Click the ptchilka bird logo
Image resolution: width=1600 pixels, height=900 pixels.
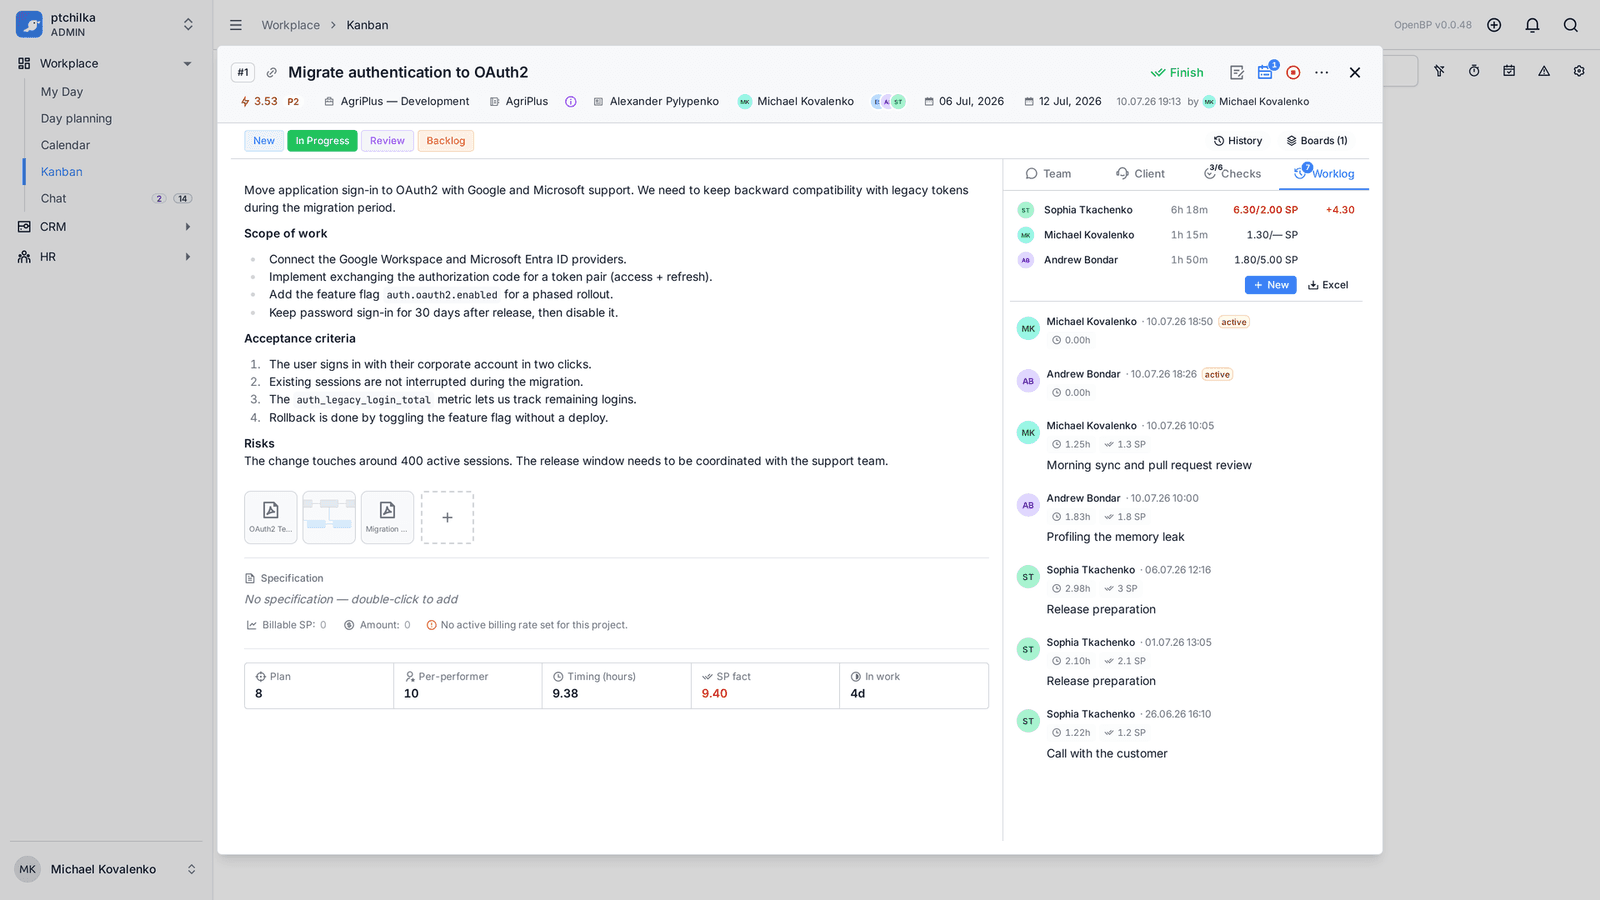(29, 24)
